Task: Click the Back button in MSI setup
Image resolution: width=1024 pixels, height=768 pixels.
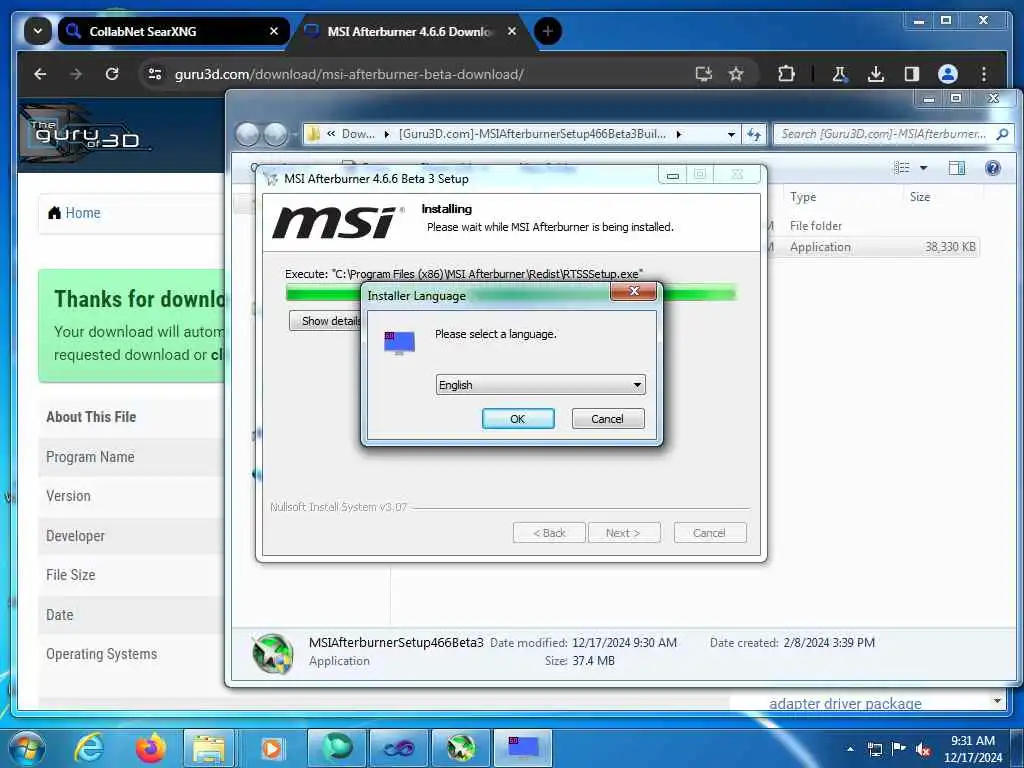Action: click(549, 533)
